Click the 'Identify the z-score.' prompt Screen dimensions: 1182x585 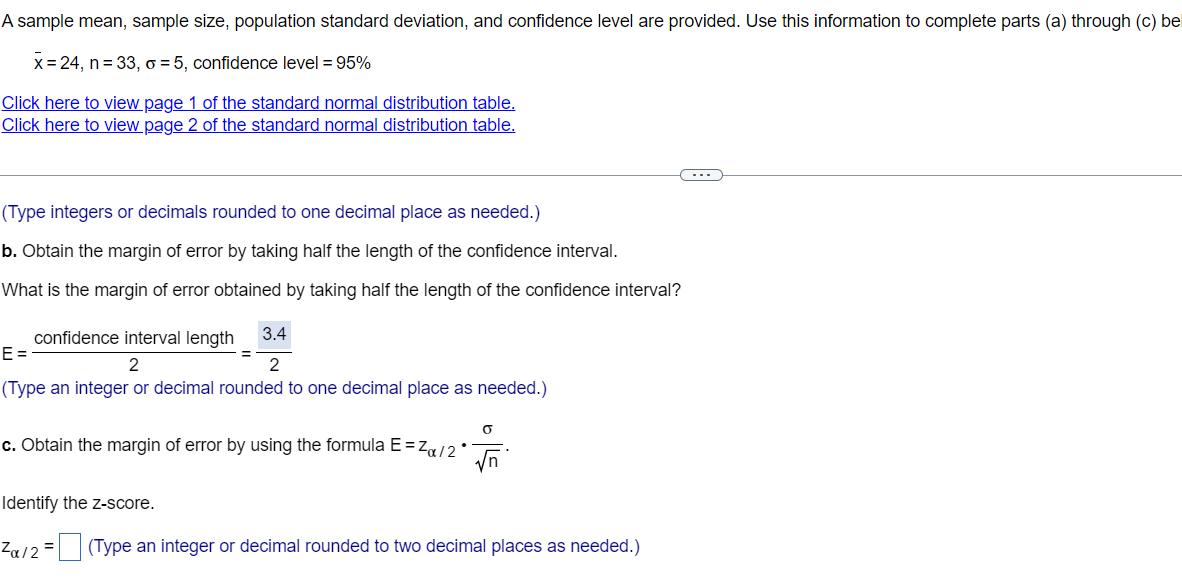(78, 503)
